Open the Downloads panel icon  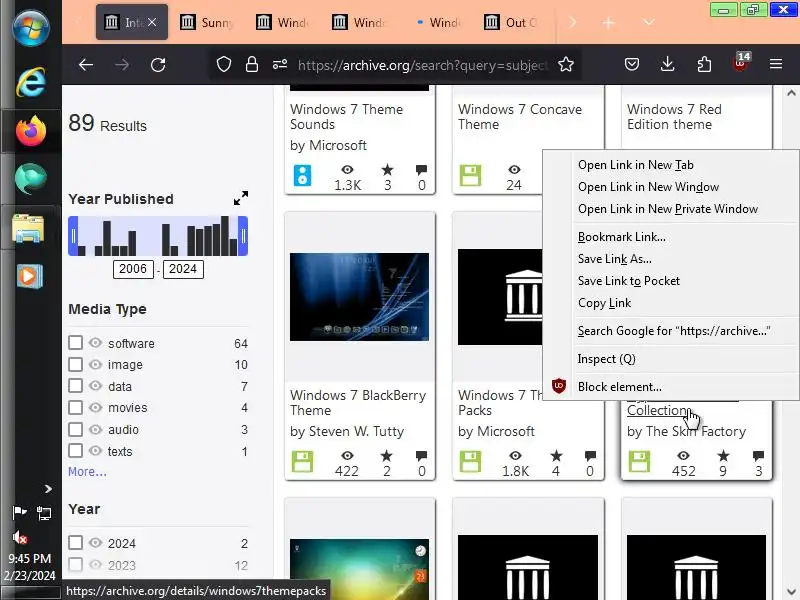pyautogui.click(x=667, y=64)
